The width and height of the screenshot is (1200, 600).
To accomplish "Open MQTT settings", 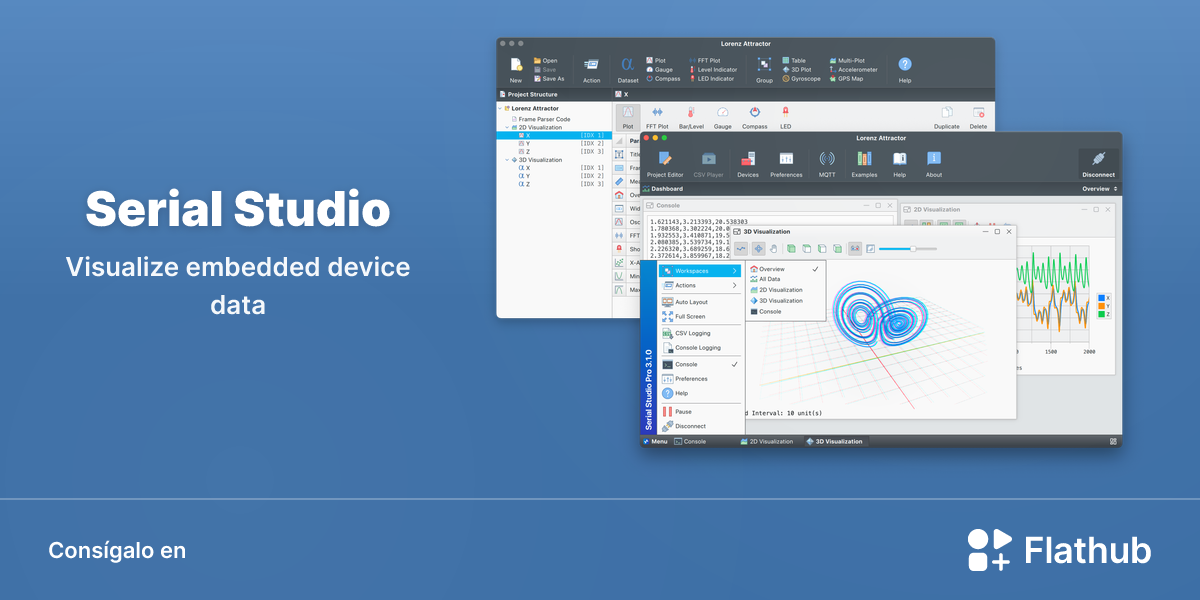I will click(x=827, y=163).
